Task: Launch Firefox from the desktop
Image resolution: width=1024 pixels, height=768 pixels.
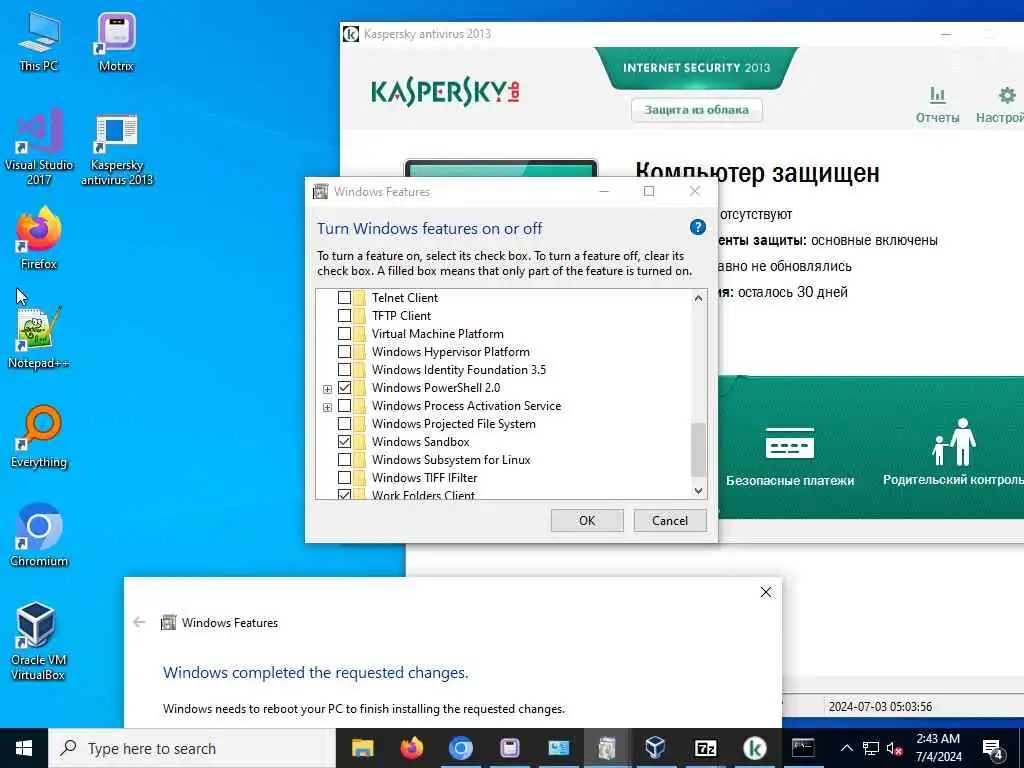Action: point(39,238)
